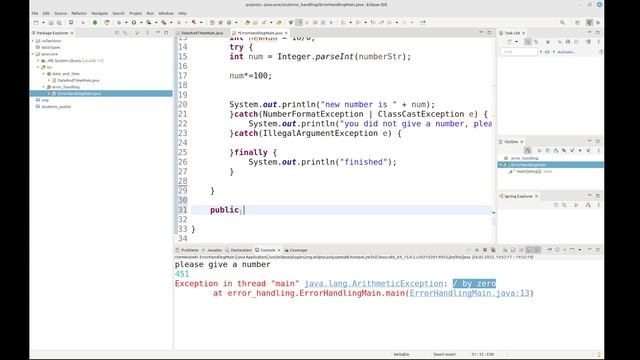Click the New toolbar icon
640x360 pixels.
pos(36,23)
